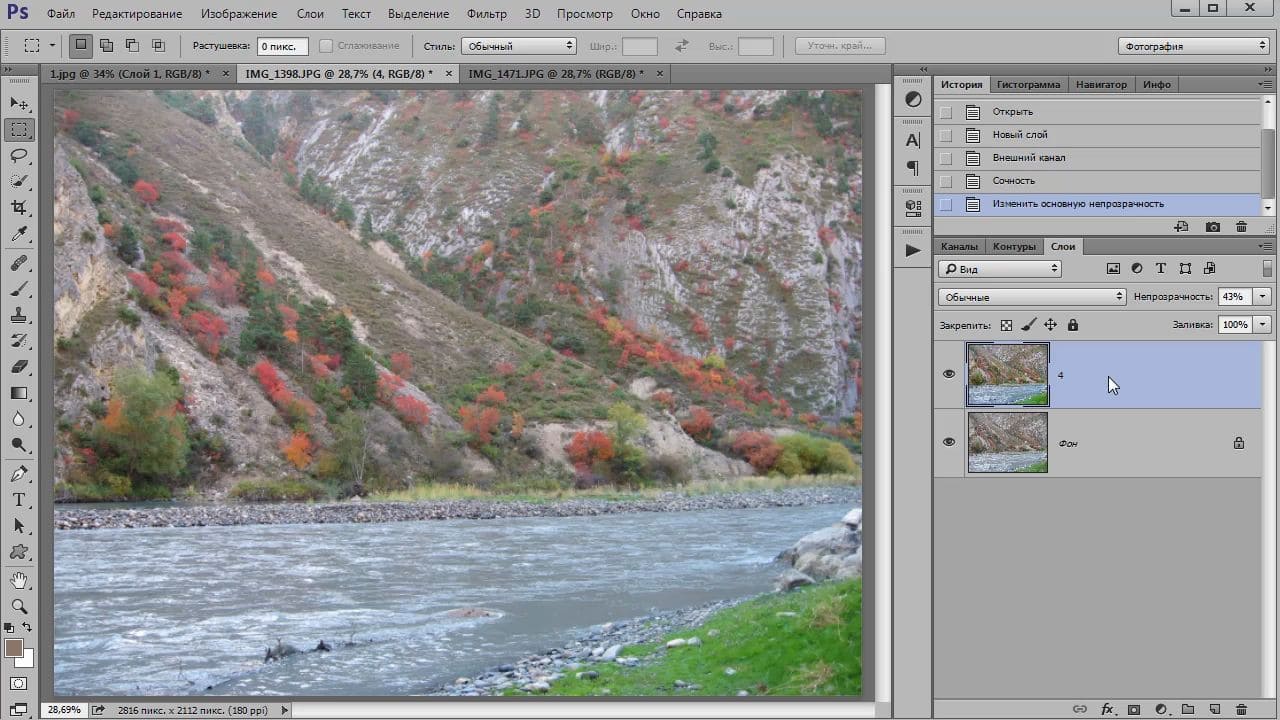The width and height of the screenshot is (1280, 720).
Task: Select the Horizontal Type tool
Action: click(19, 500)
